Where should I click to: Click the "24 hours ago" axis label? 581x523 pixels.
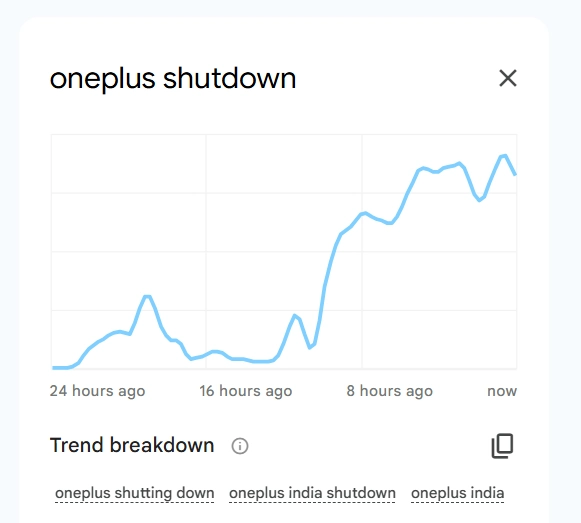(97, 391)
